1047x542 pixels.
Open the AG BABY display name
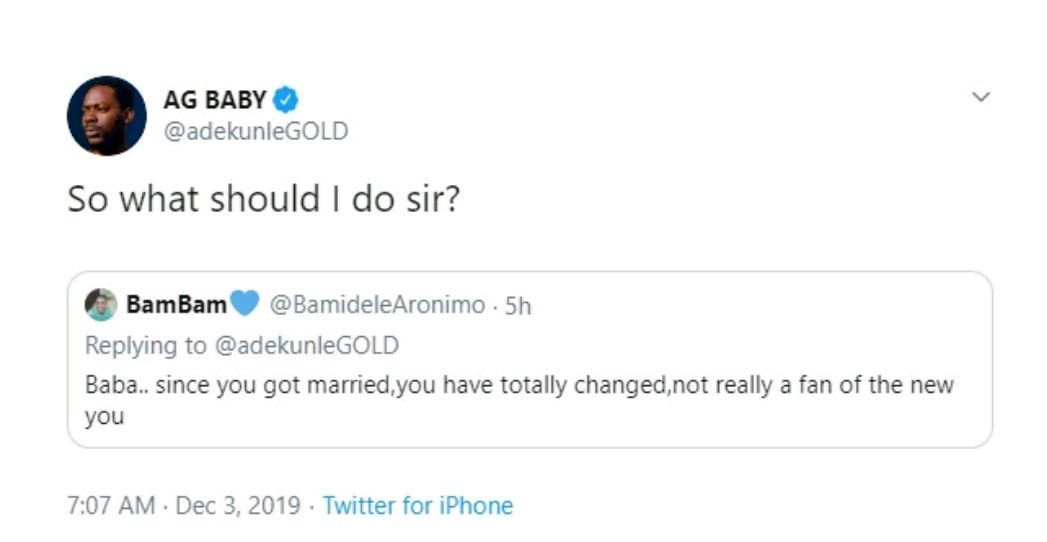point(215,100)
